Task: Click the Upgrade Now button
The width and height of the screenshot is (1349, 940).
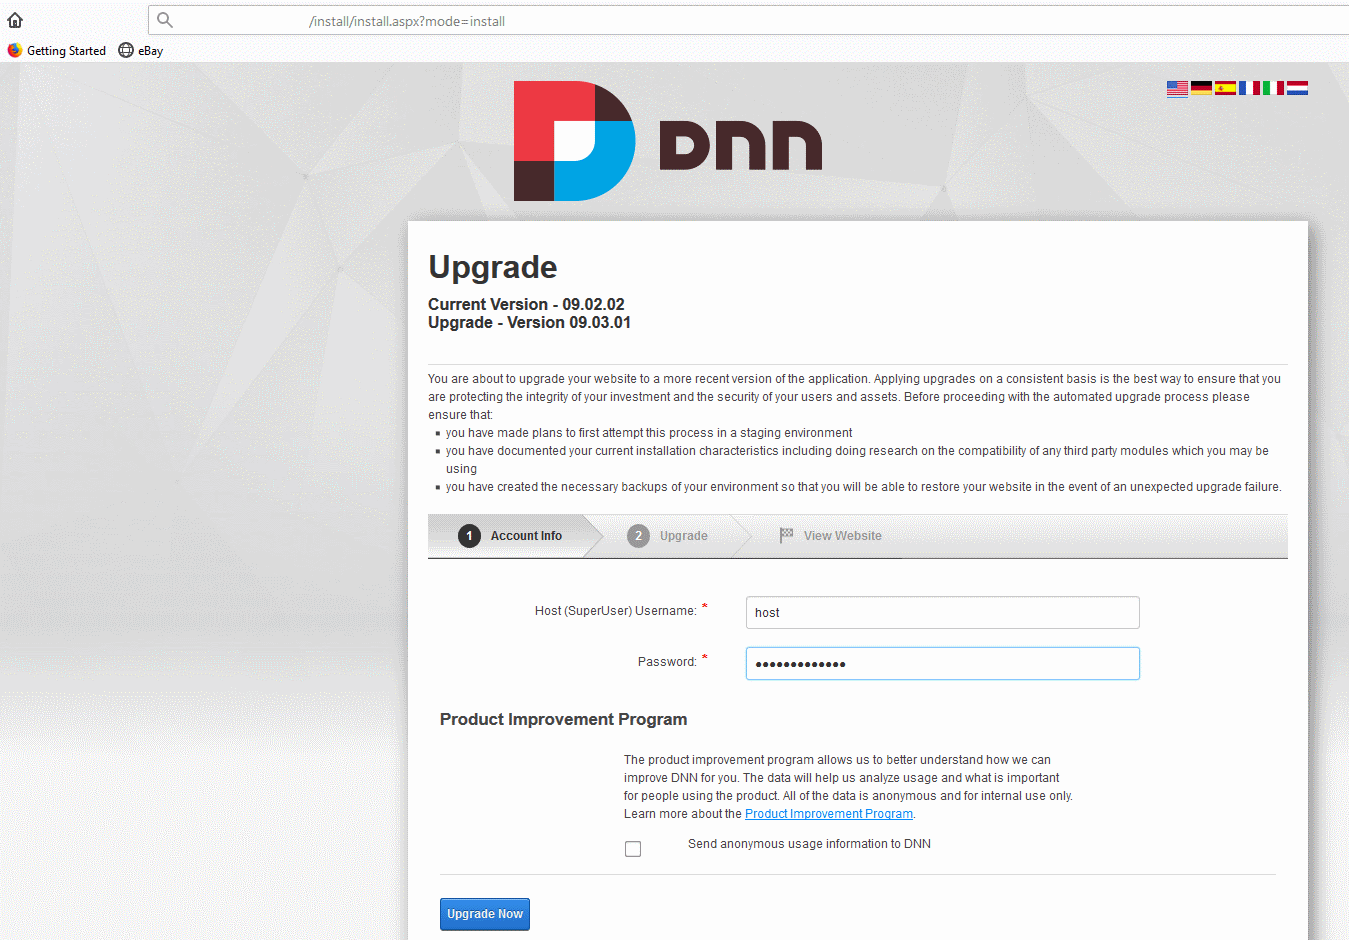Action: [x=485, y=914]
